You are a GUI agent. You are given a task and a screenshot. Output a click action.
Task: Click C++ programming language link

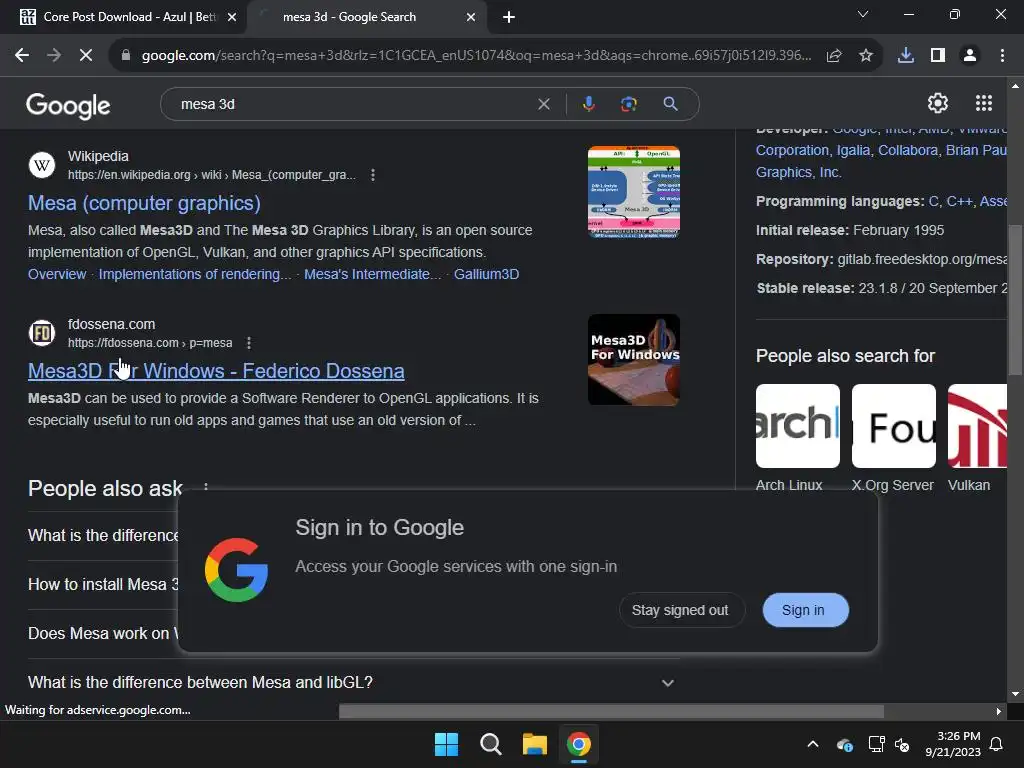tap(959, 201)
